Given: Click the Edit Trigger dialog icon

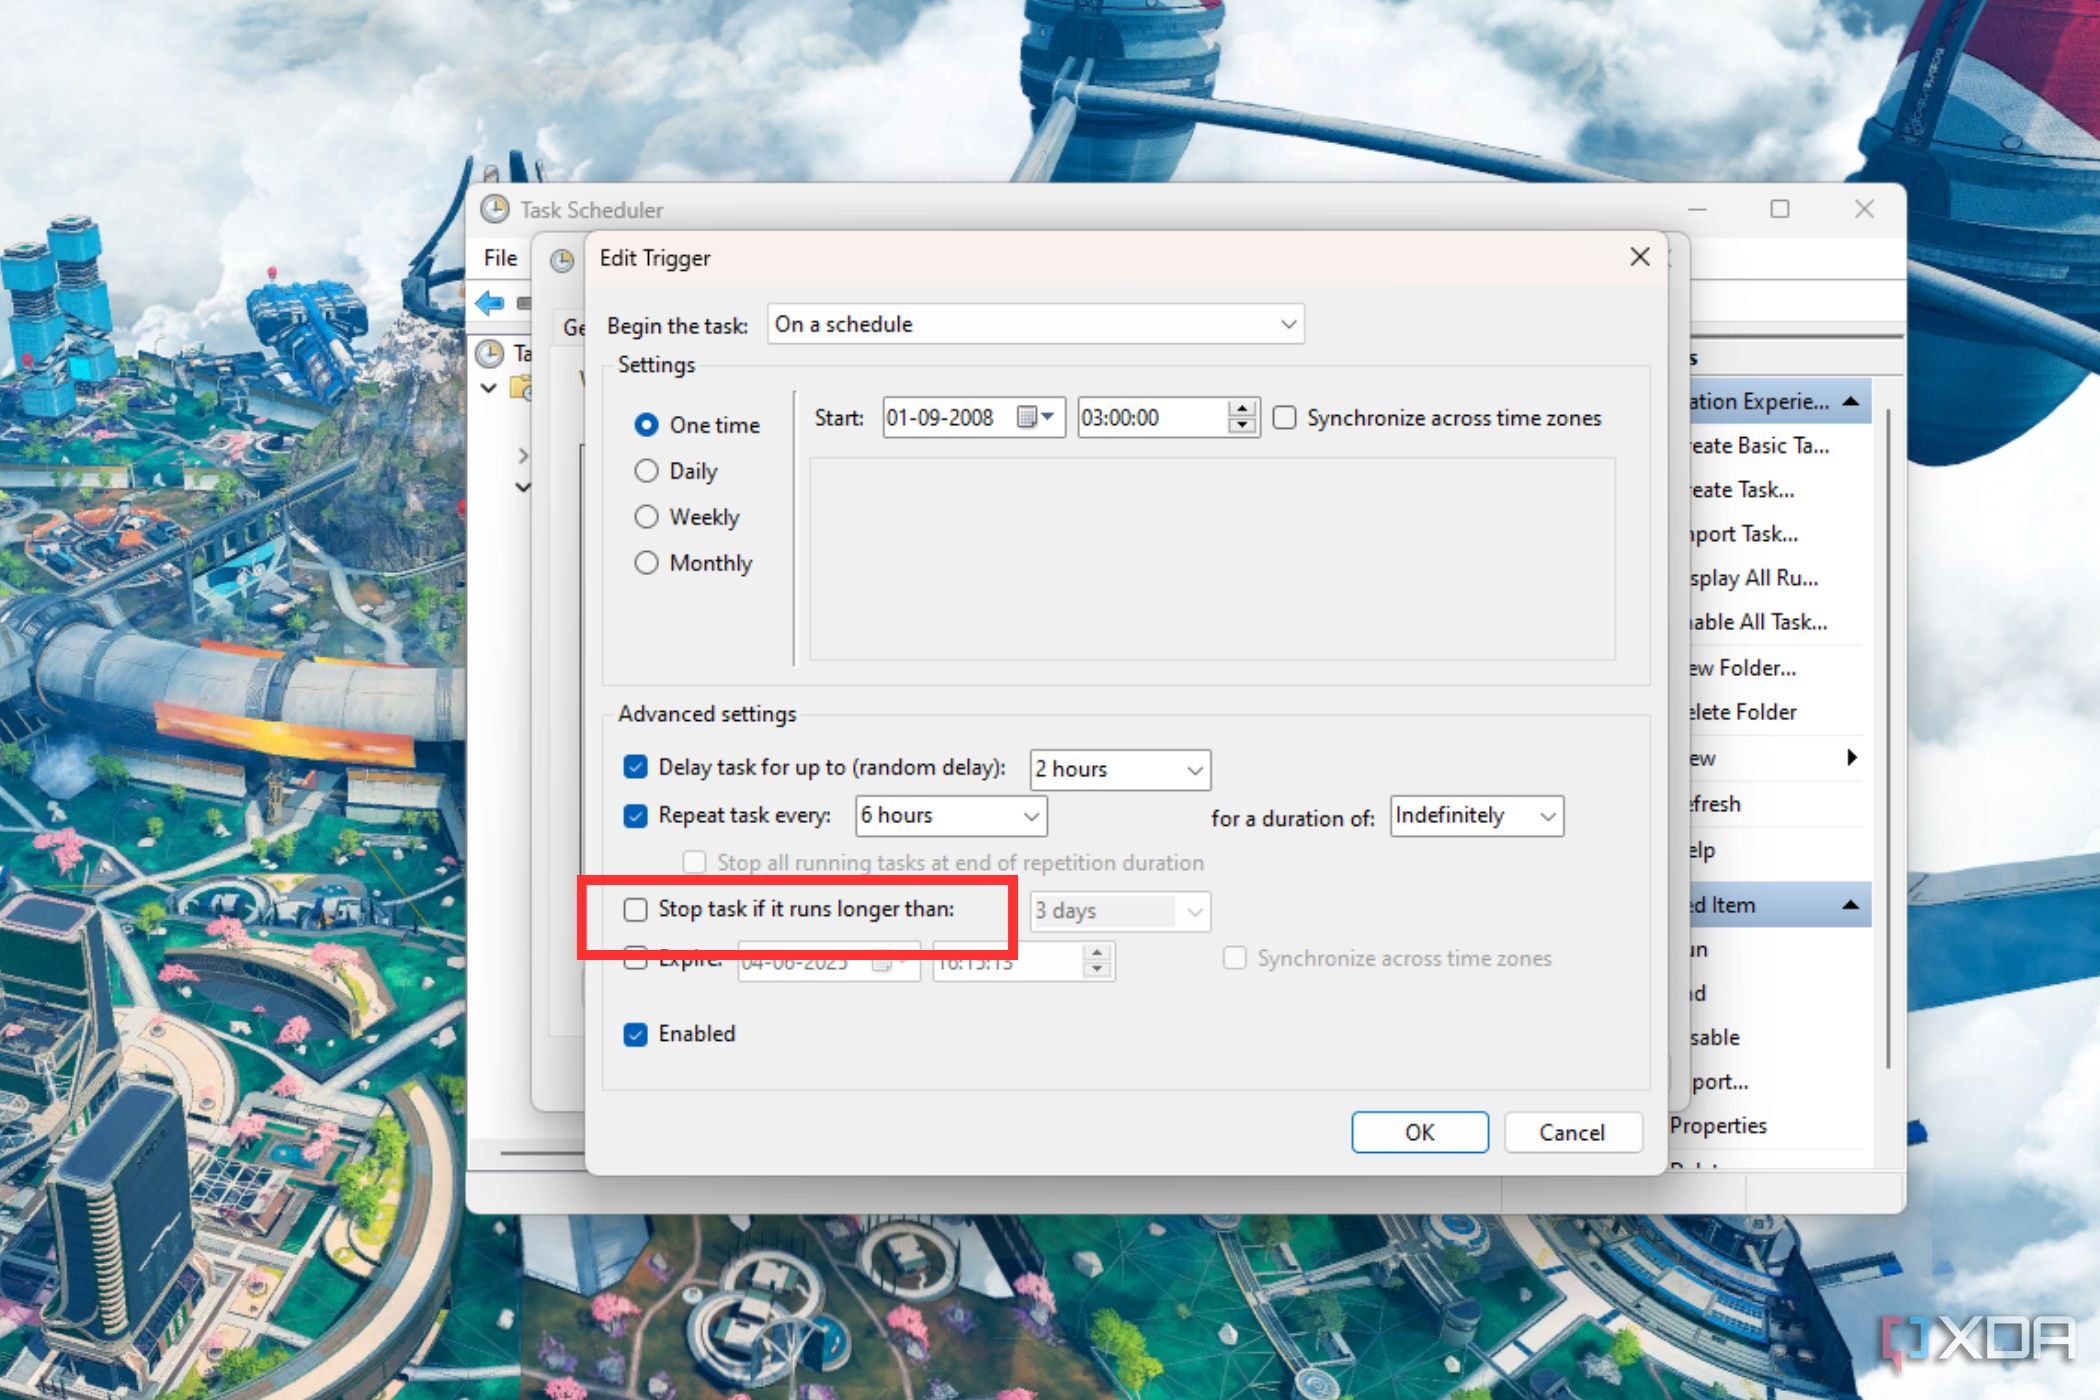Looking at the screenshot, I should (x=564, y=258).
